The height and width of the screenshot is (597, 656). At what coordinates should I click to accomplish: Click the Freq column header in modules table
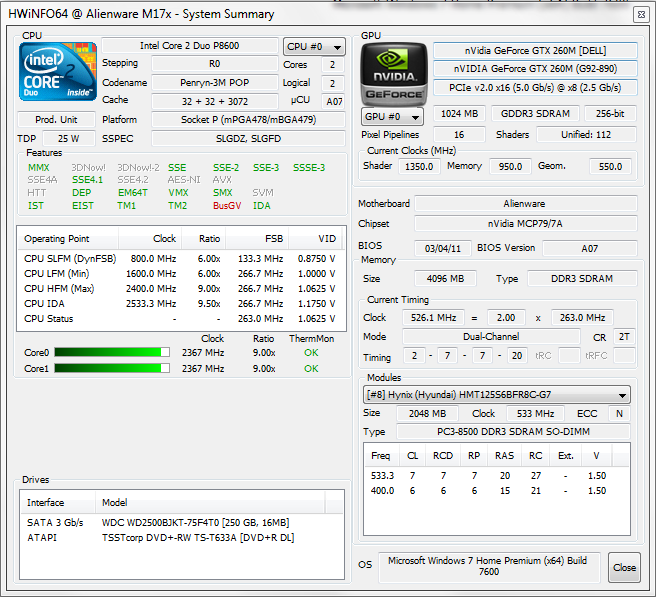tap(381, 456)
